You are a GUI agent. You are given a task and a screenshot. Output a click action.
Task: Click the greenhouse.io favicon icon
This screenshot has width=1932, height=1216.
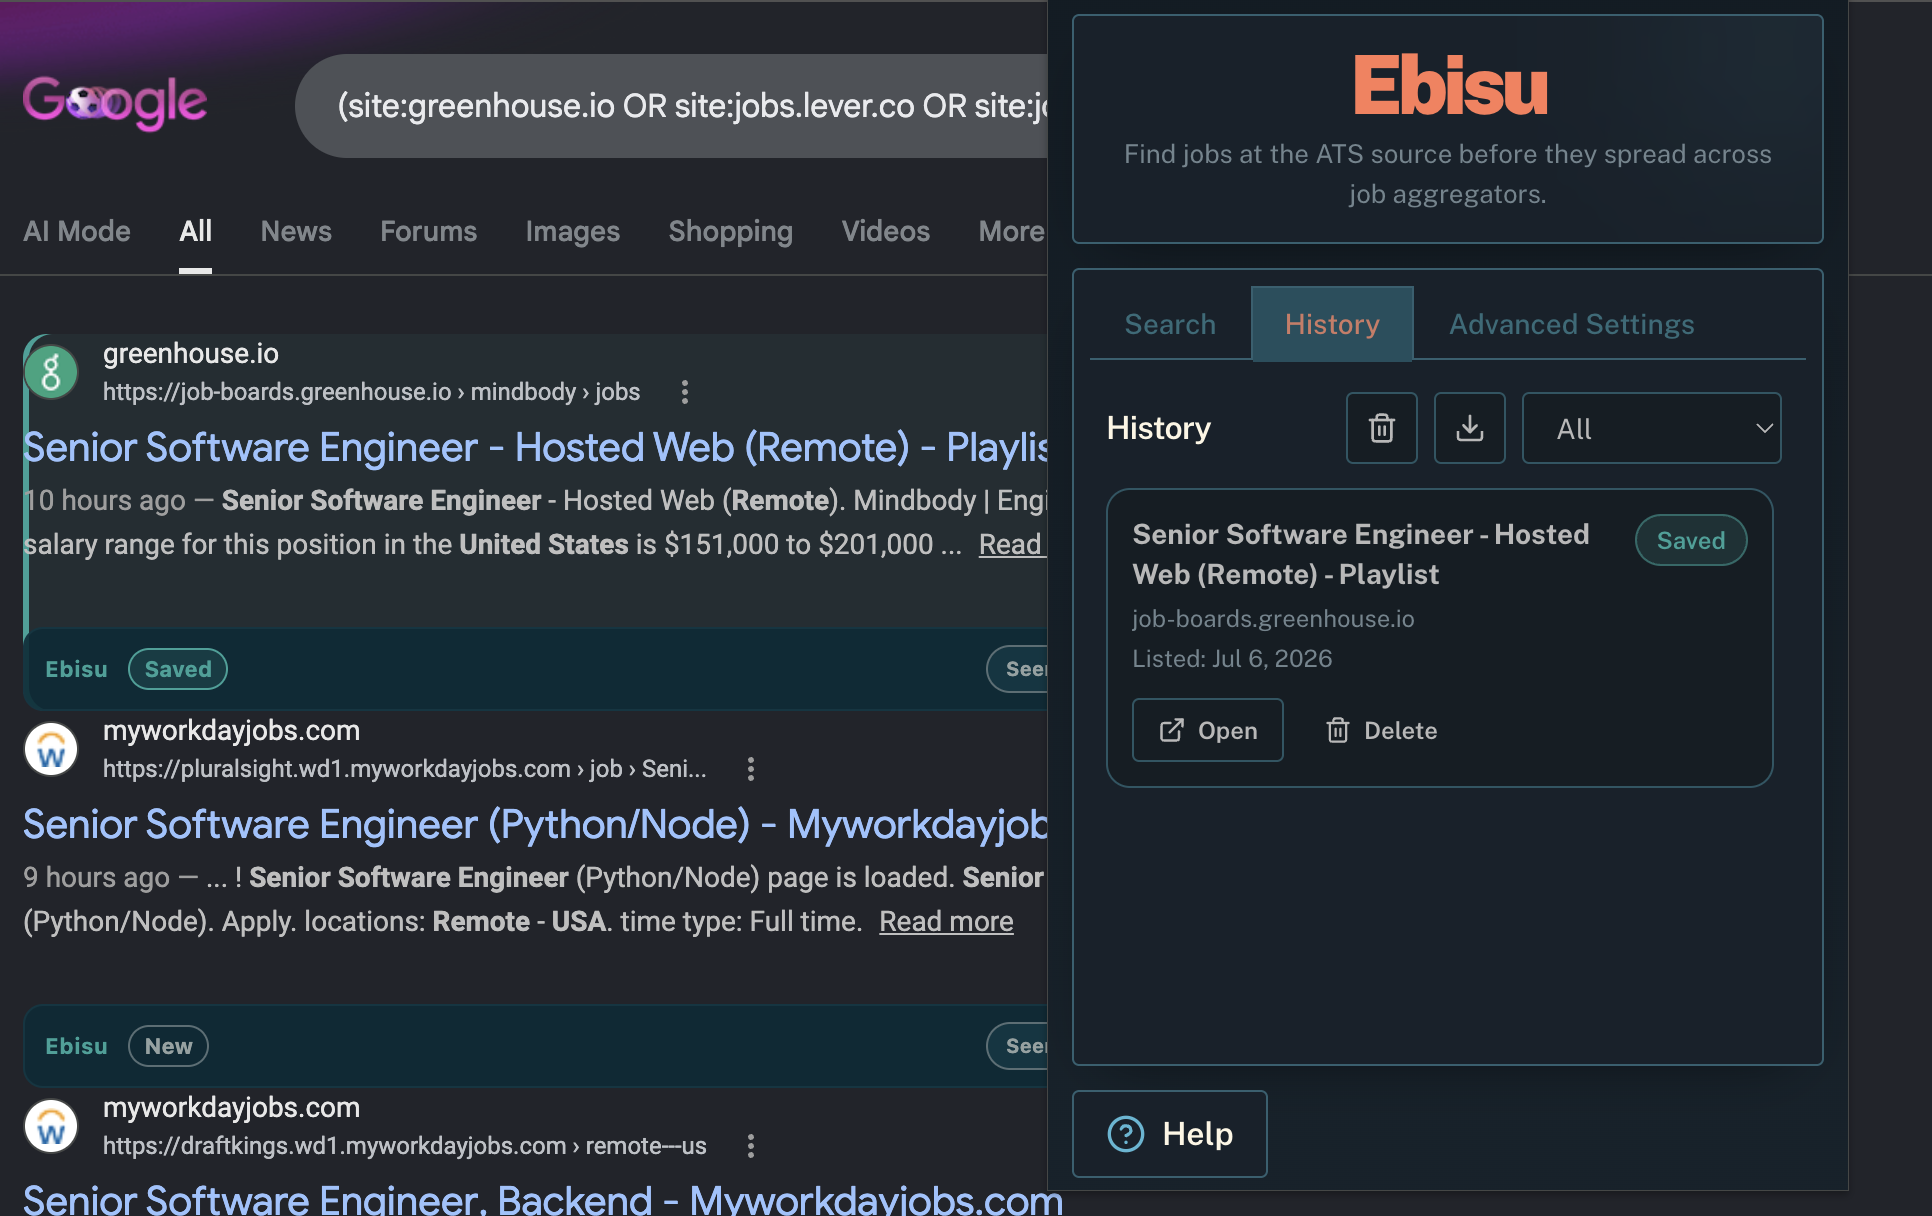(x=51, y=372)
